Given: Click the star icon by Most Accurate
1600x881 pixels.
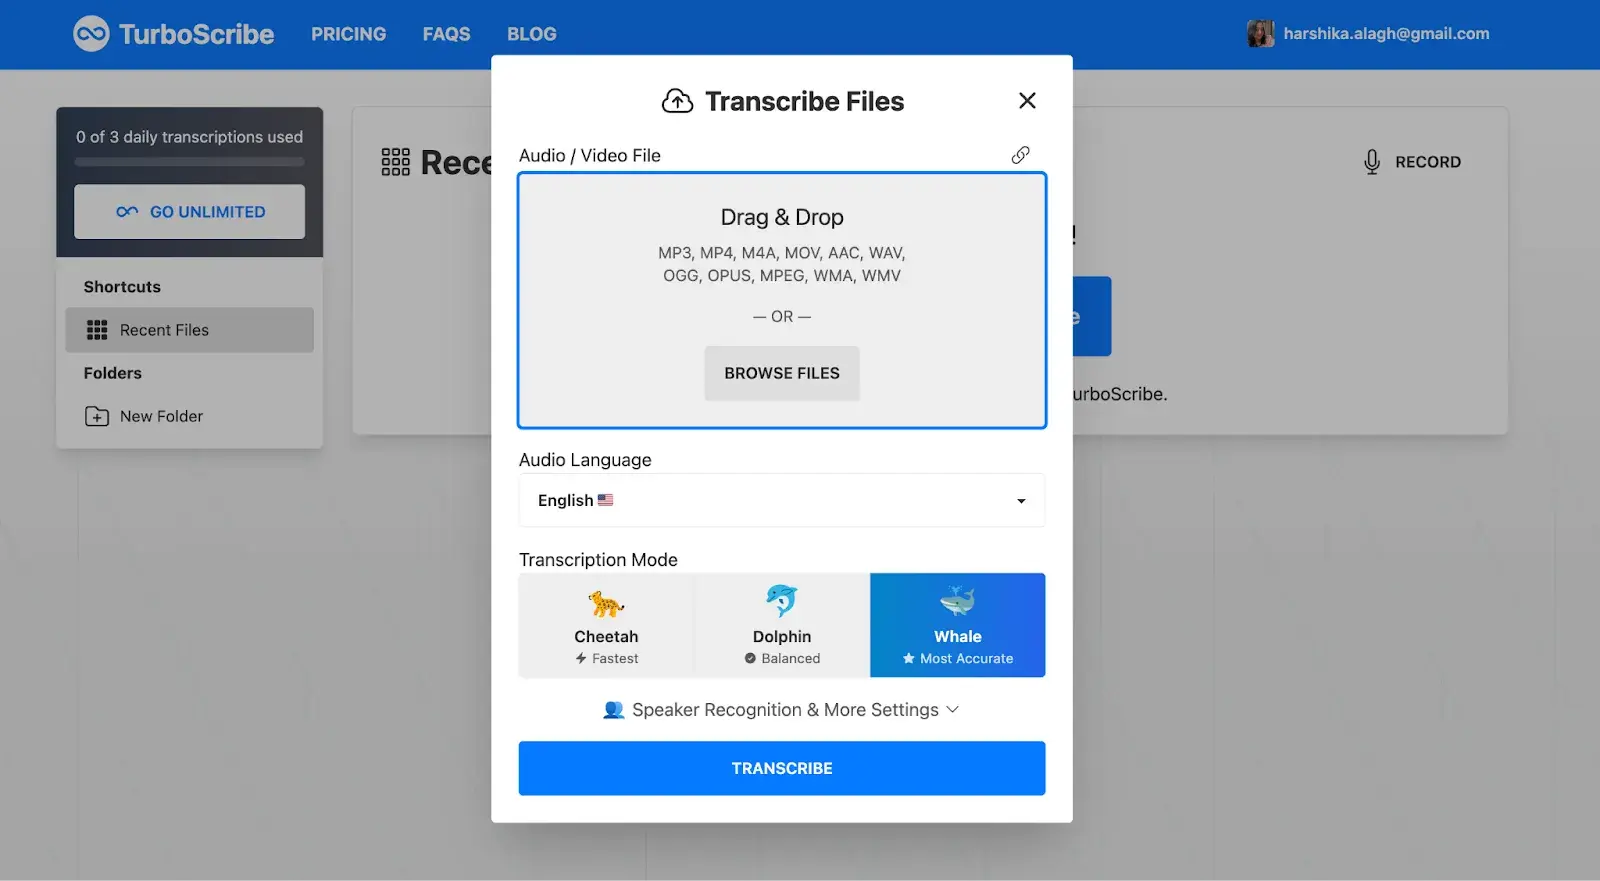Looking at the screenshot, I should point(909,658).
